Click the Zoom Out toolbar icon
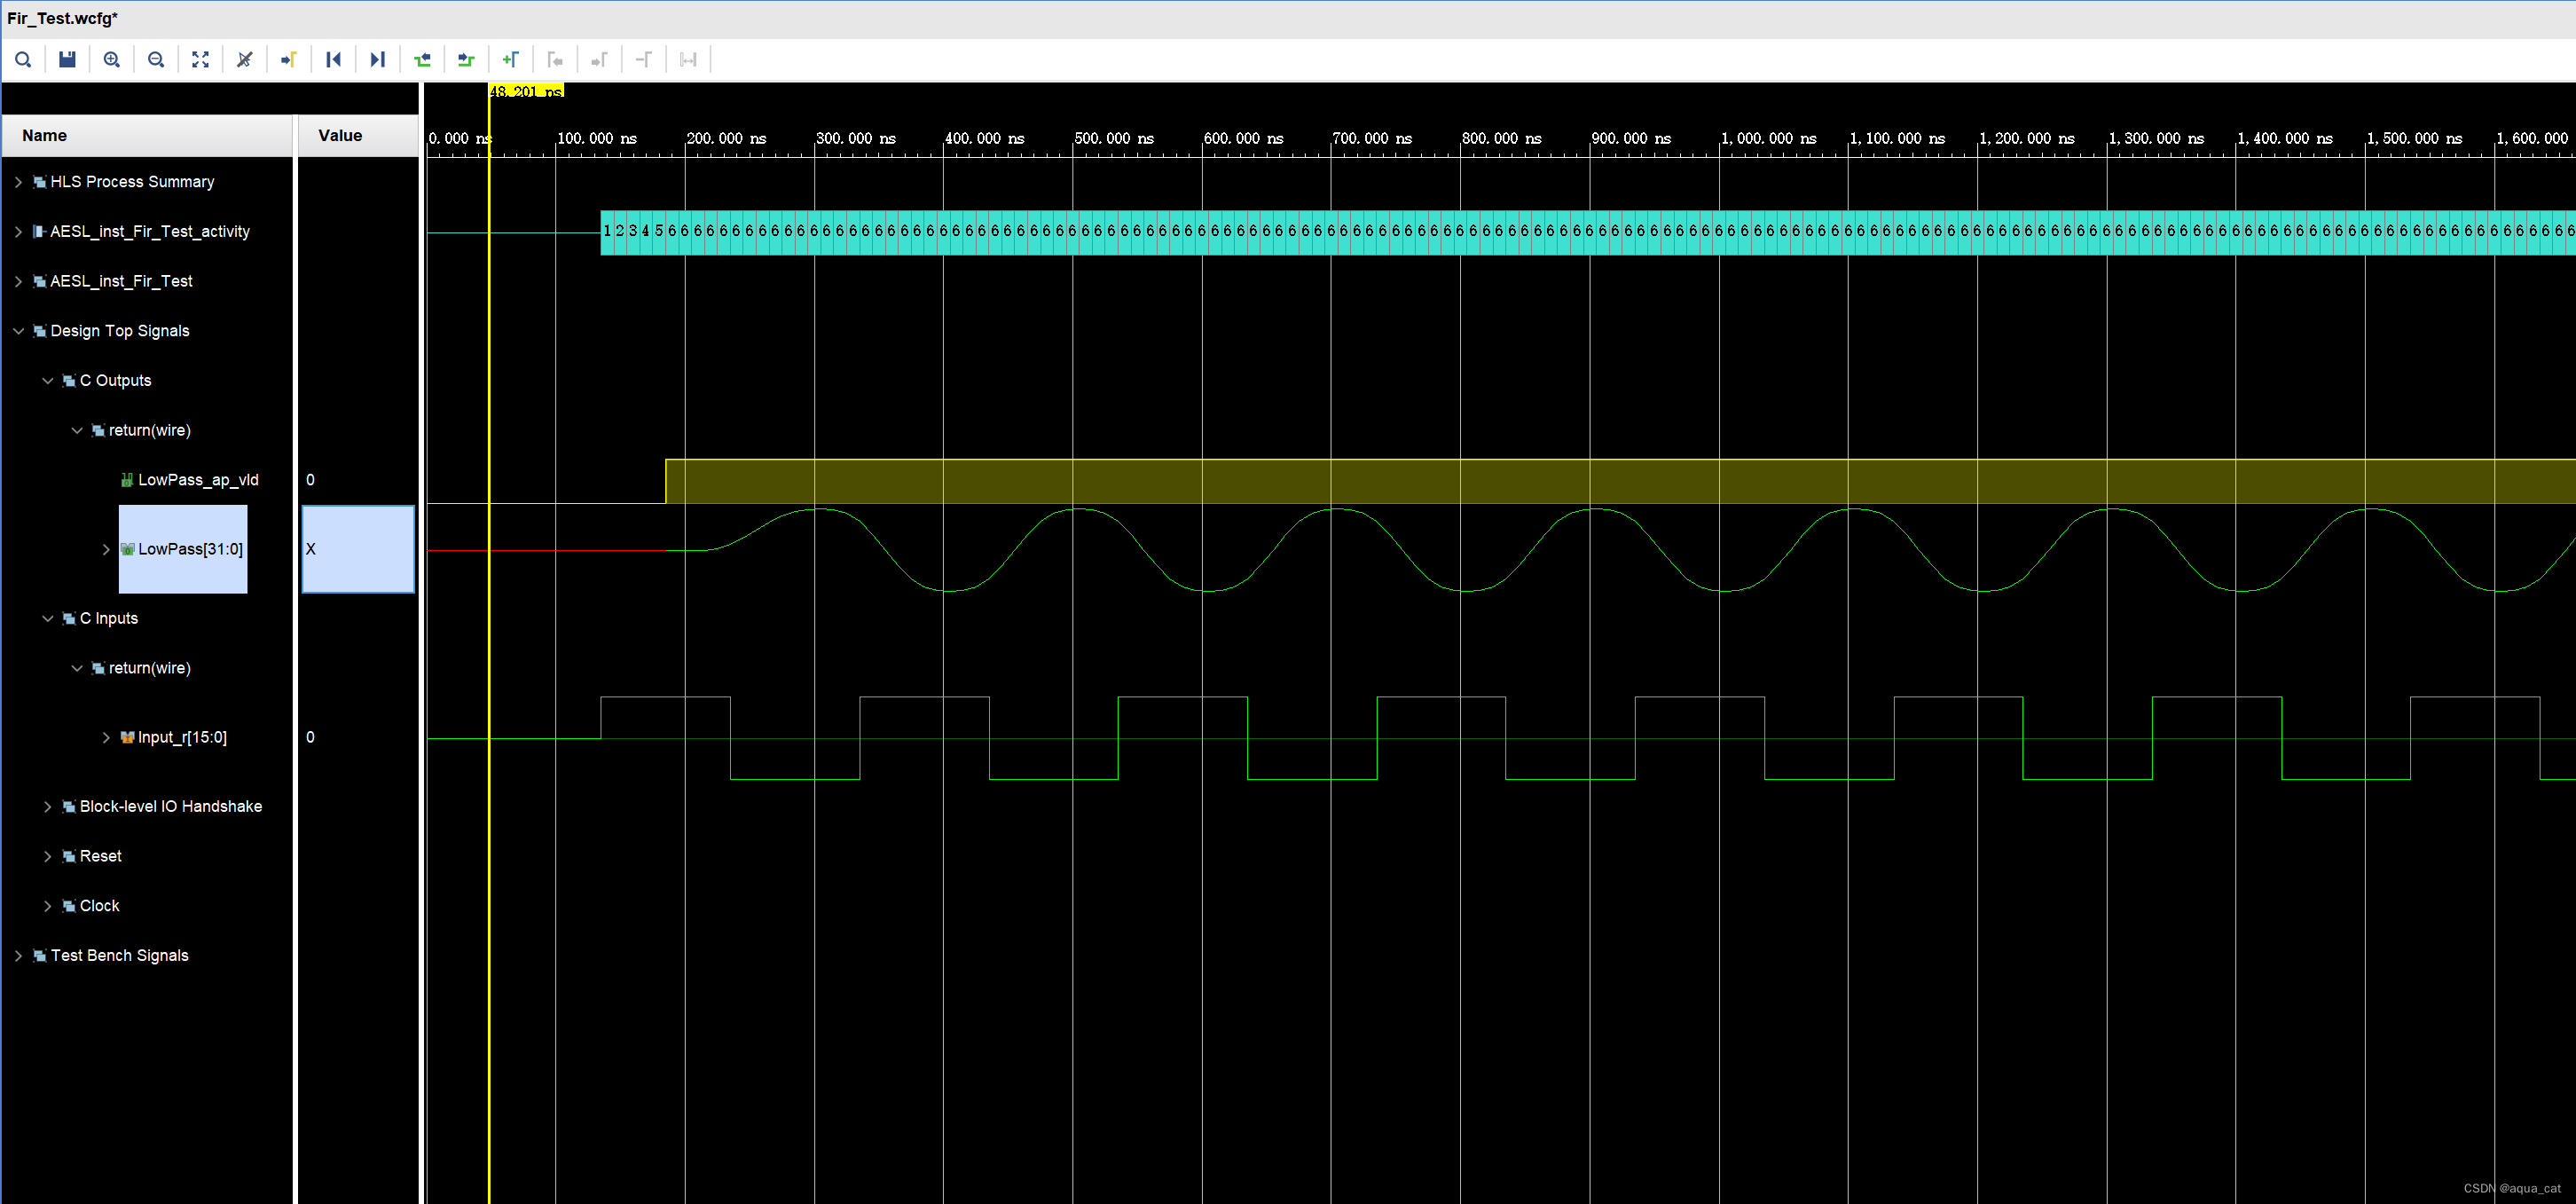Viewport: 2576px width, 1204px height. [x=156, y=60]
